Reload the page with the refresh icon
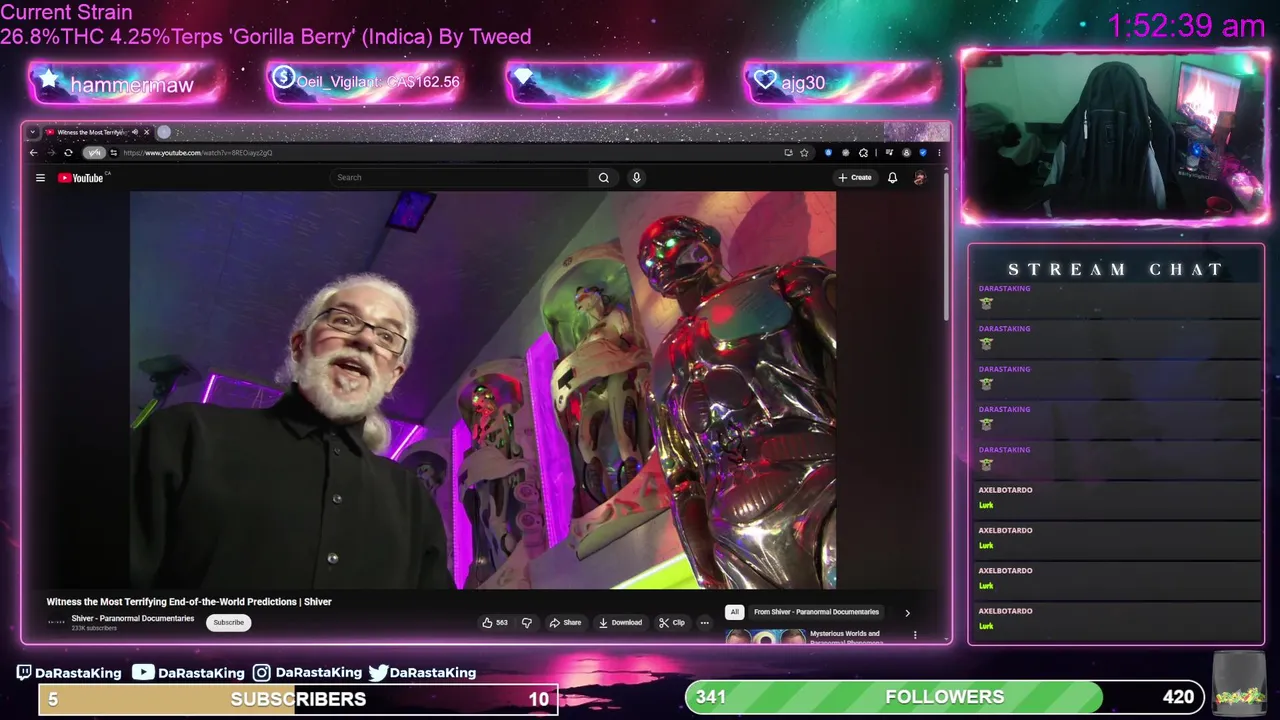The height and width of the screenshot is (720, 1280). click(x=68, y=153)
